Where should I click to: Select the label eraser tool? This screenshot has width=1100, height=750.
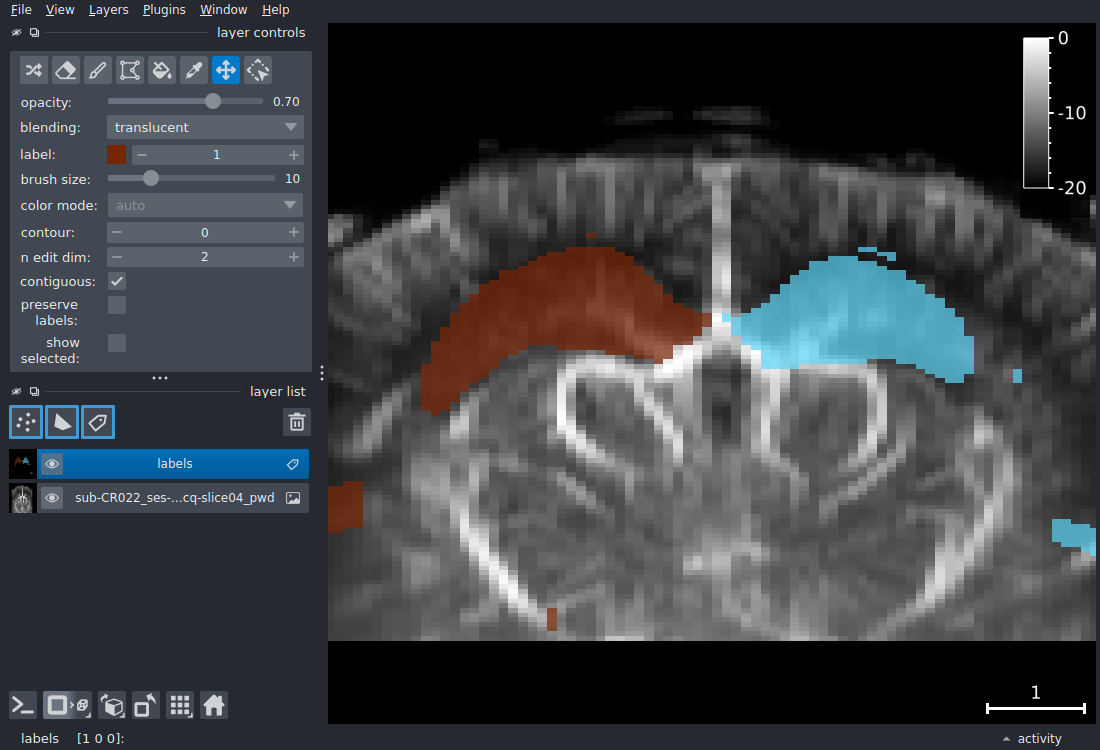coord(66,70)
